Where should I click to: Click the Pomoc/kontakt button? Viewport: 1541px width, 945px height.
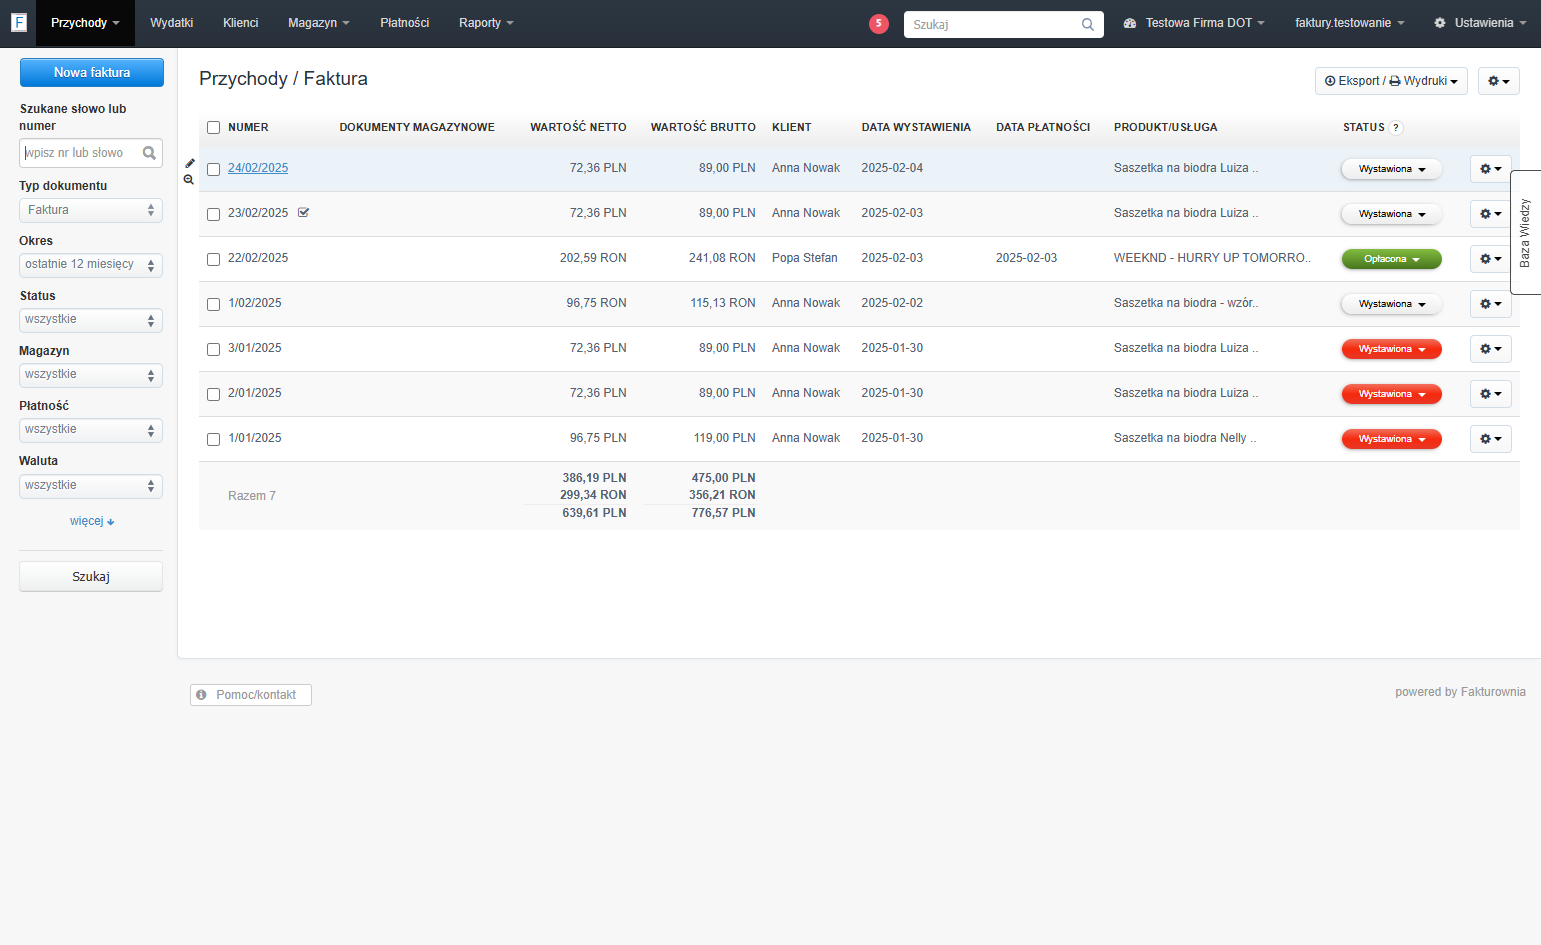click(251, 695)
